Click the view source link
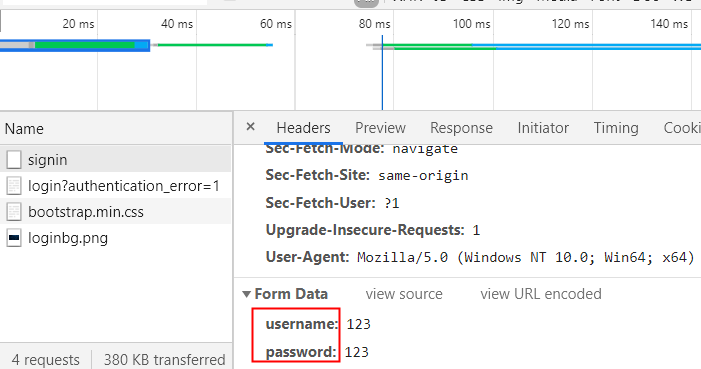The width and height of the screenshot is (701, 369). tap(404, 294)
